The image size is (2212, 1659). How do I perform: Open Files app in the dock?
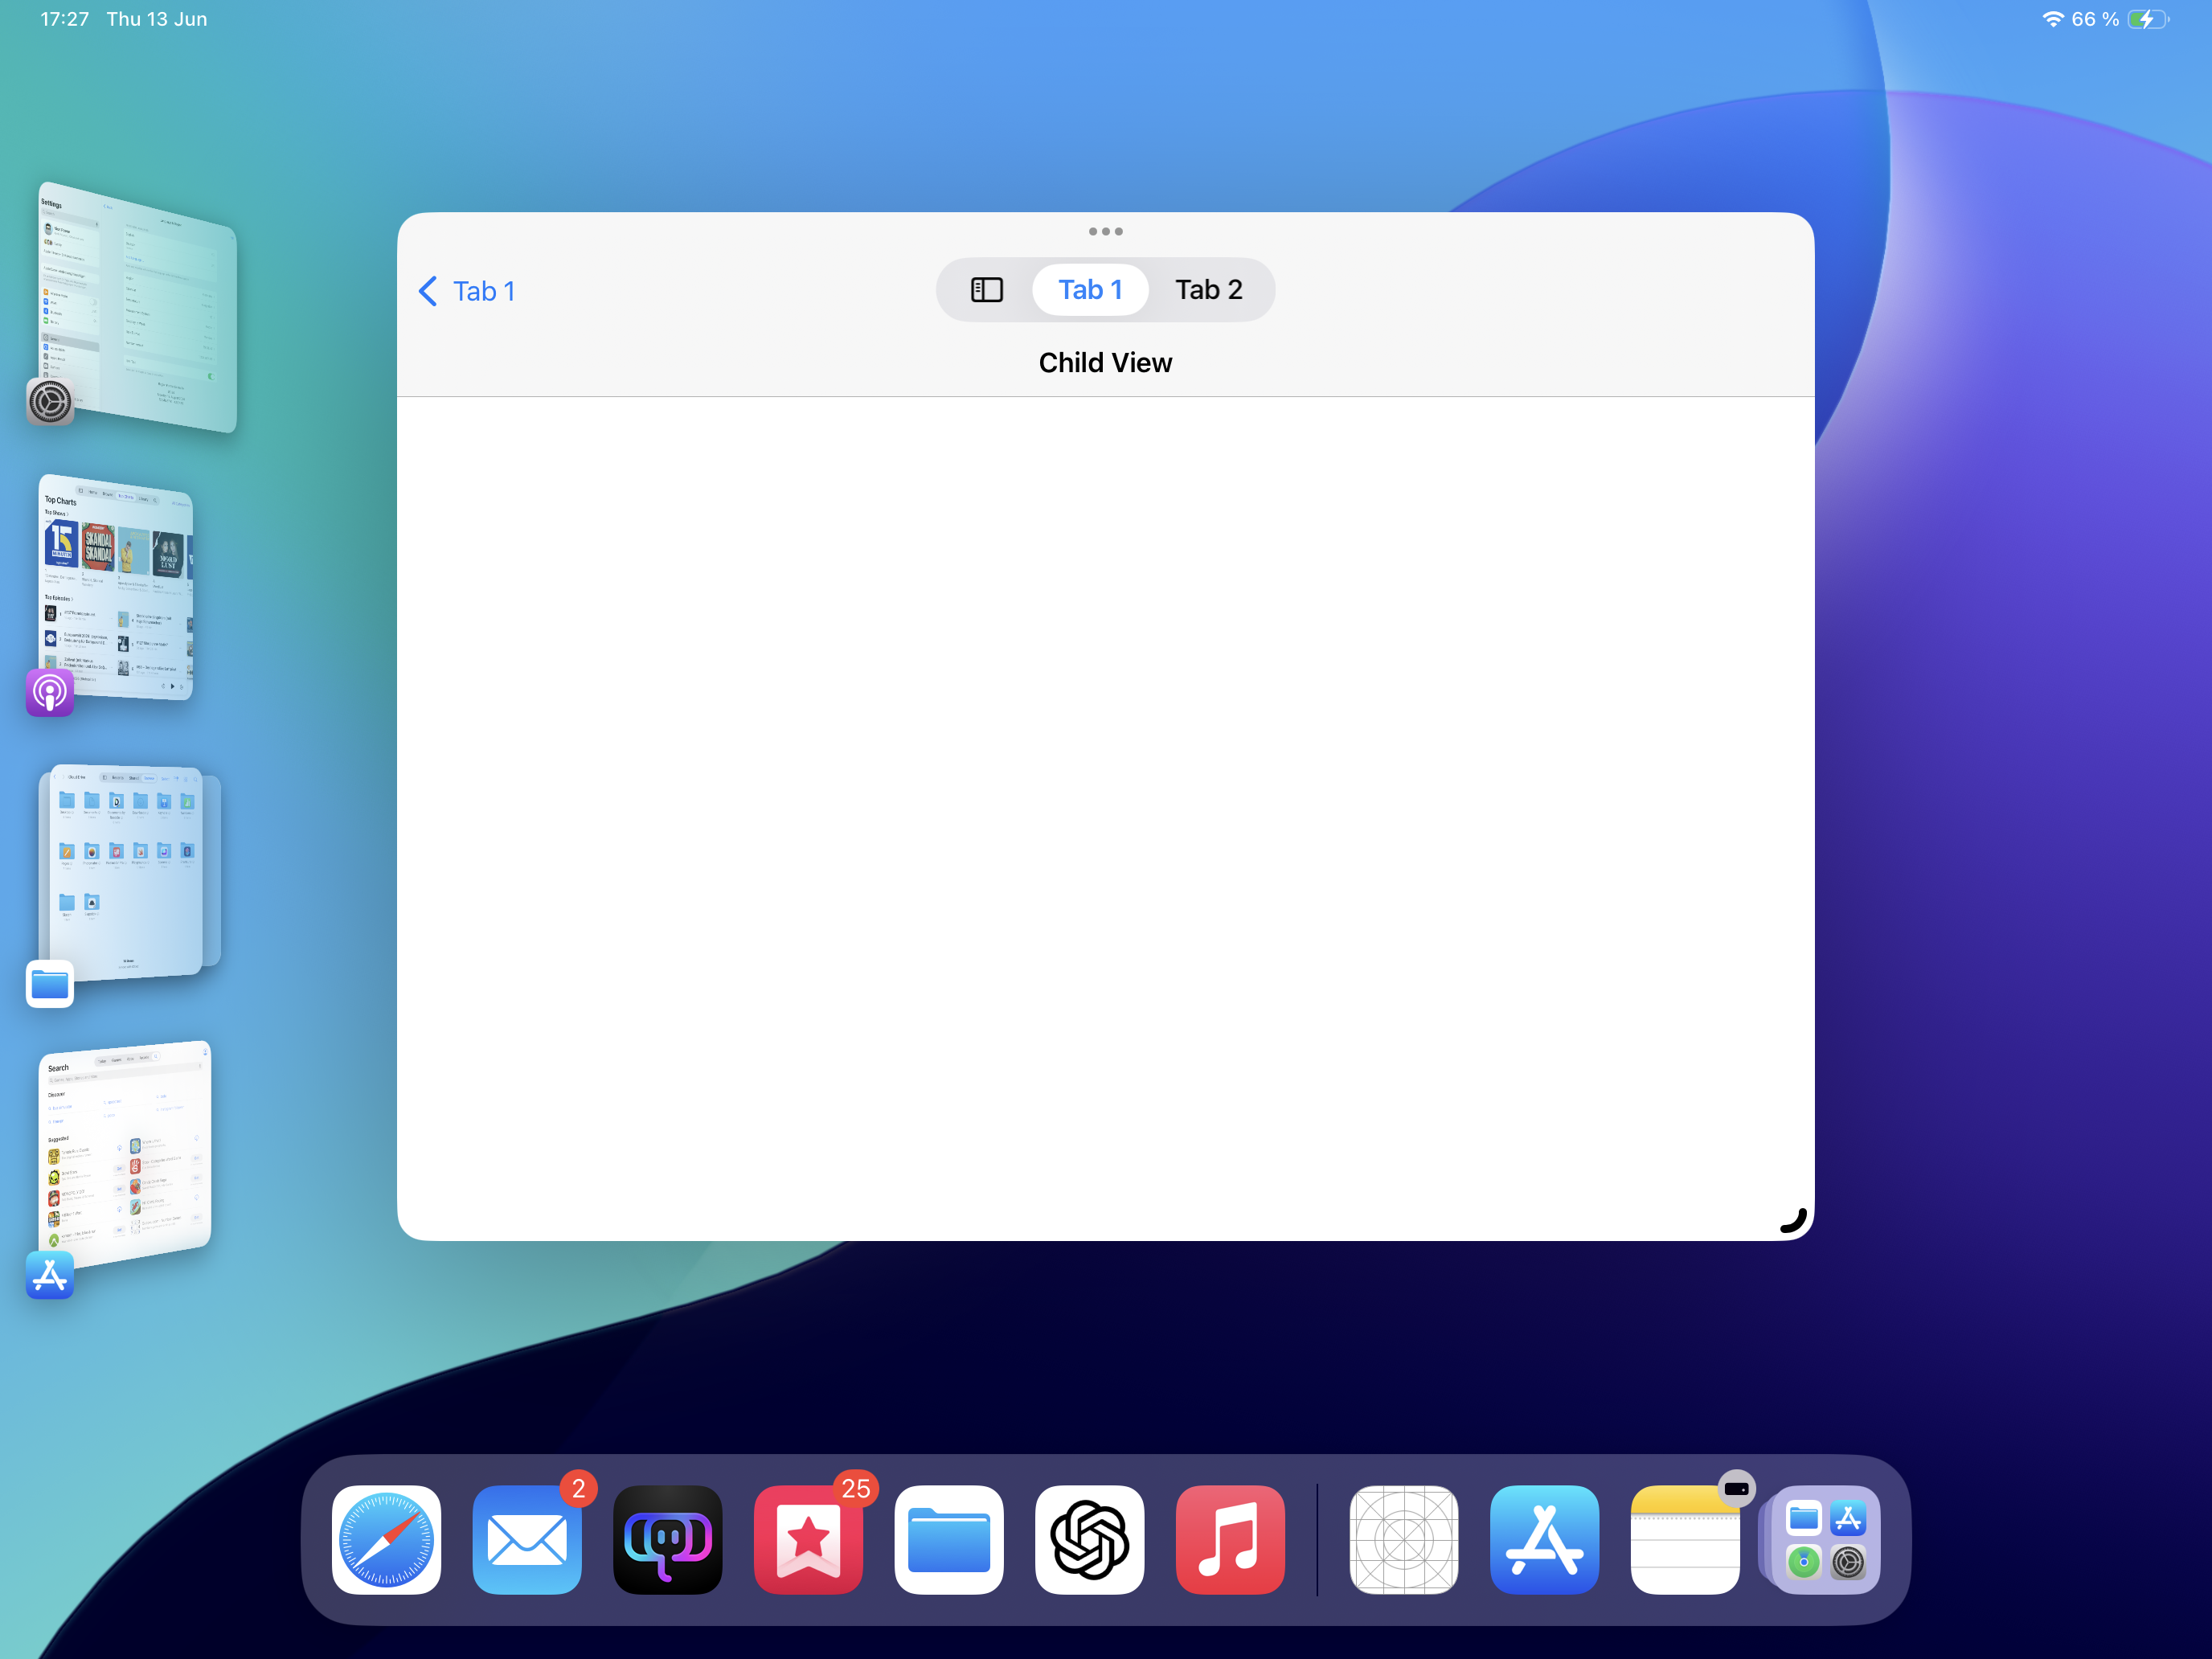point(949,1539)
